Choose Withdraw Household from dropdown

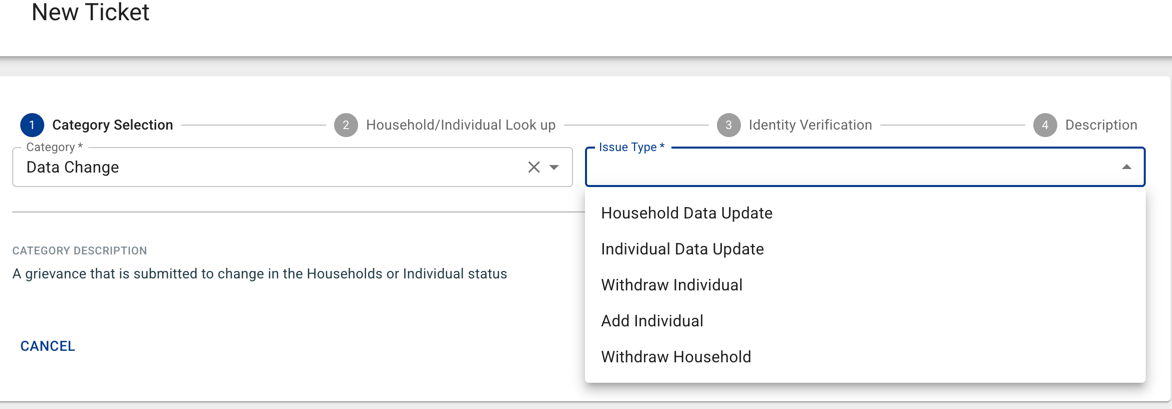pos(676,357)
